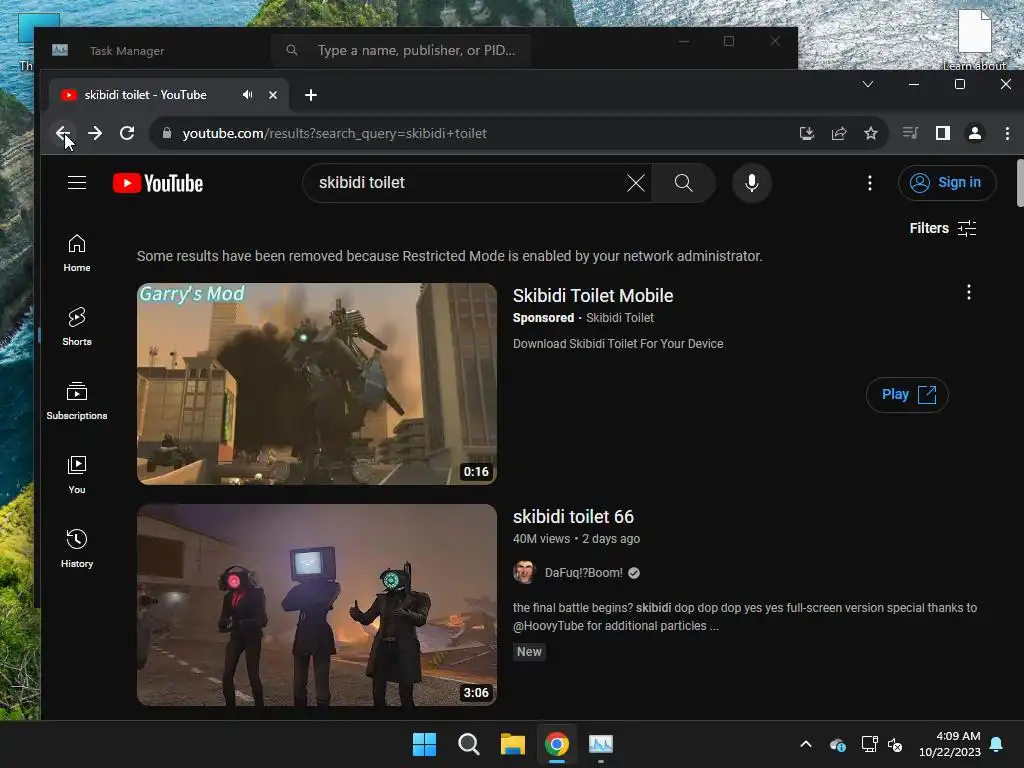Open YouTube settings three-dot menu

pyautogui.click(x=870, y=183)
